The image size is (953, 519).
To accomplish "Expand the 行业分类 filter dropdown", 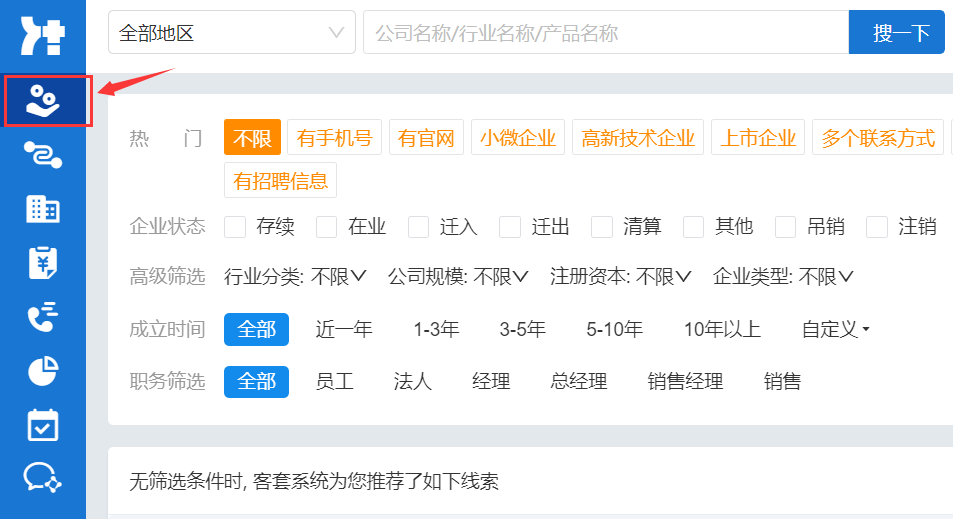I will (x=296, y=276).
